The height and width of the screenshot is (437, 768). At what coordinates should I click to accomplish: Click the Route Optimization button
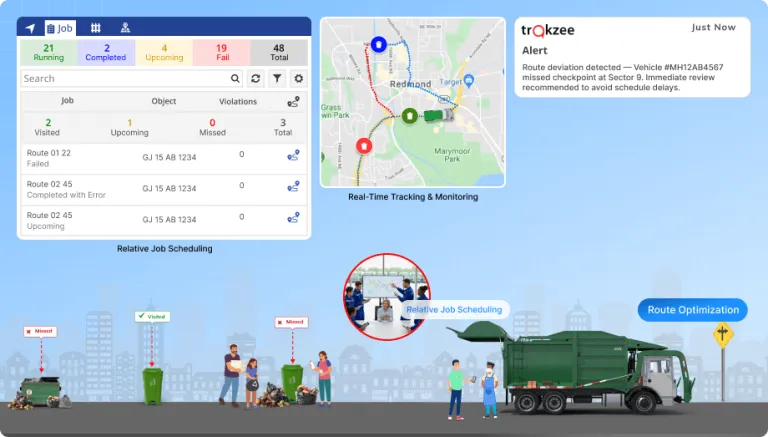point(693,310)
